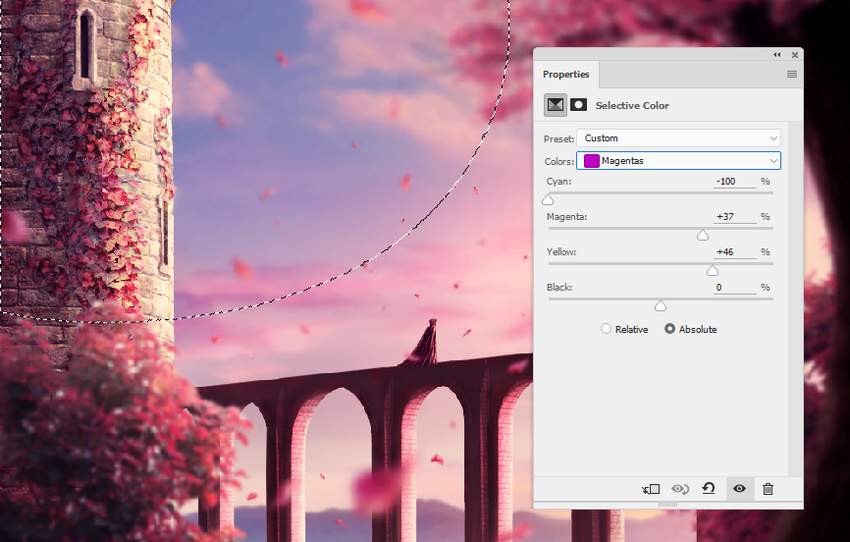Open the Colors Magentas dropdown

pyautogui.click(x=679, y=161)
